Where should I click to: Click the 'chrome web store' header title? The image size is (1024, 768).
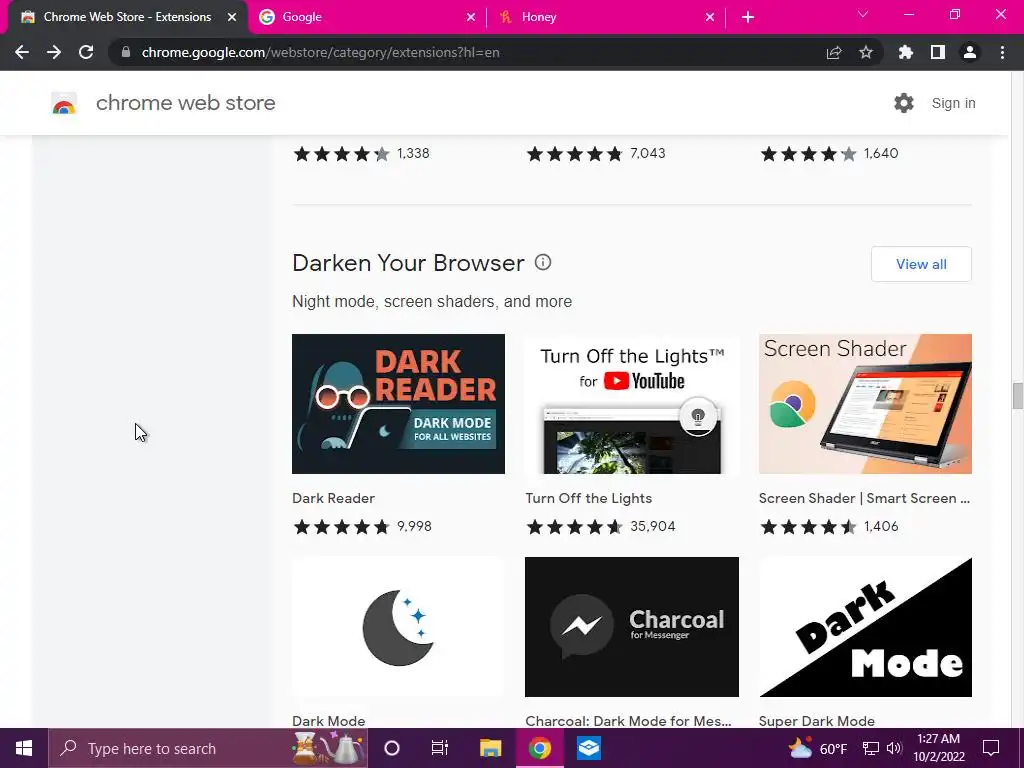pos(185,103)
